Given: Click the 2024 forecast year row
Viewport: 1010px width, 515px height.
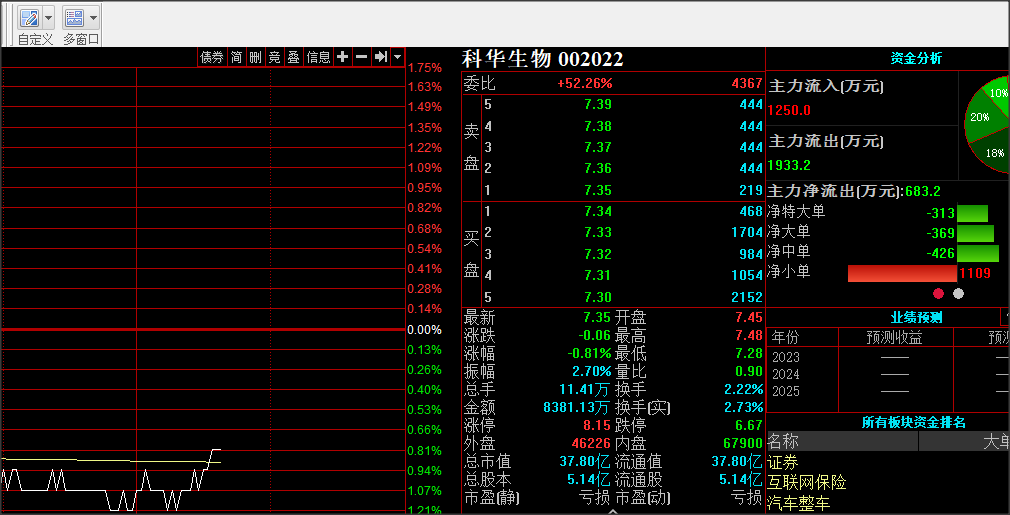Looking at the screenshot, I should (x=786, y=374).
